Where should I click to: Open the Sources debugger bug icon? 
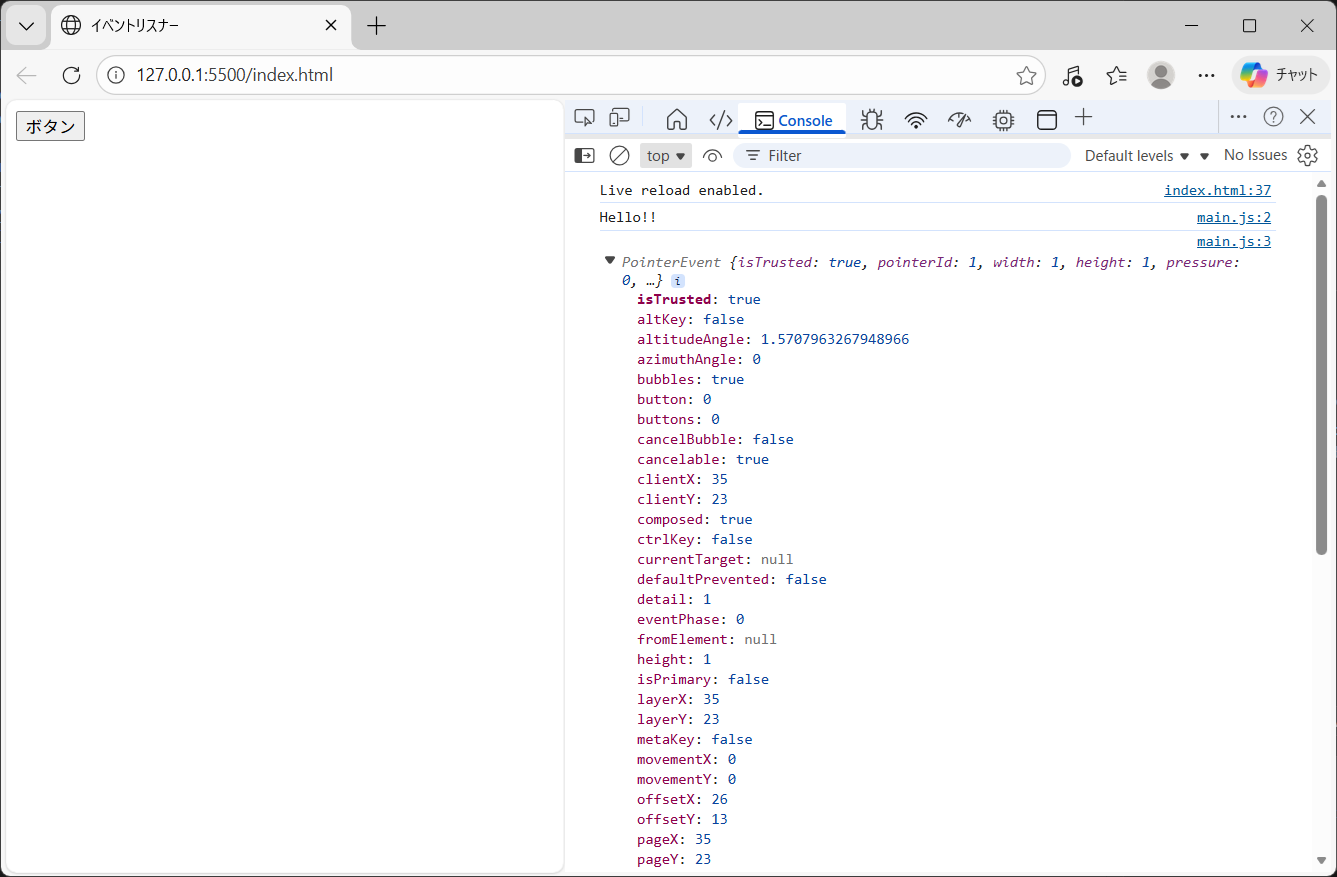(x=871, y=120)
